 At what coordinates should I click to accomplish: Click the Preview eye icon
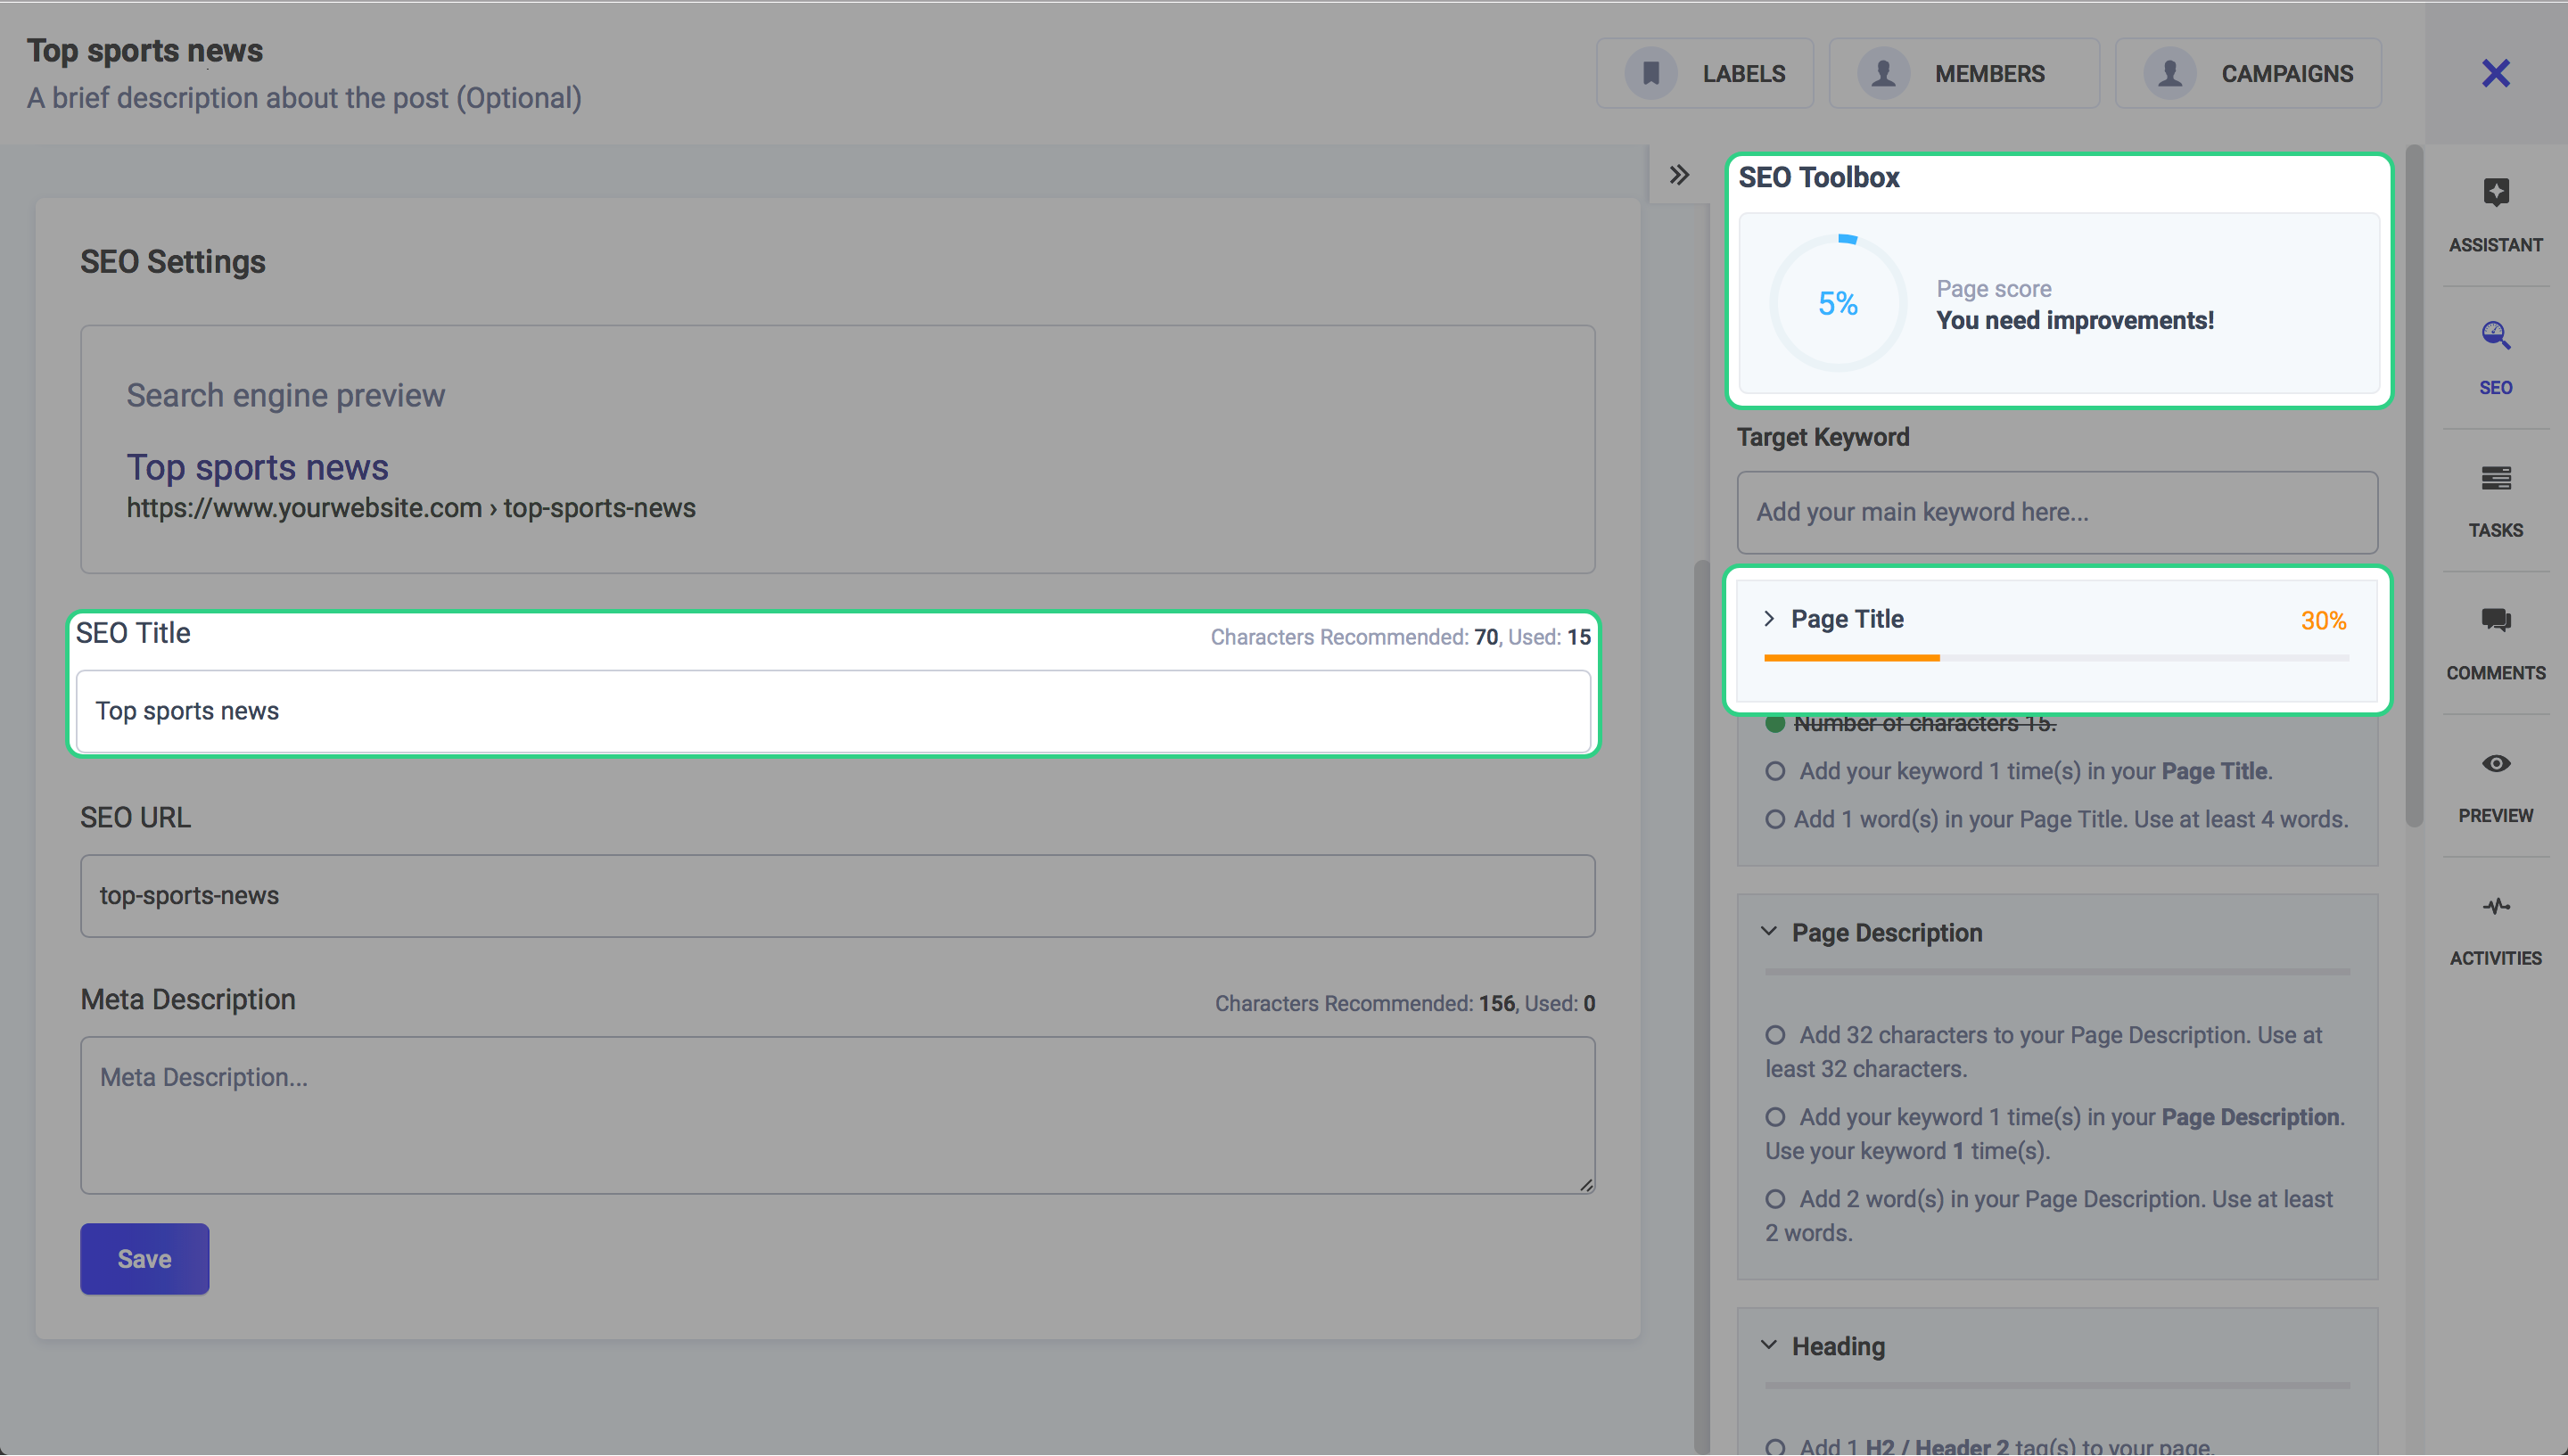pos(2495,764)
